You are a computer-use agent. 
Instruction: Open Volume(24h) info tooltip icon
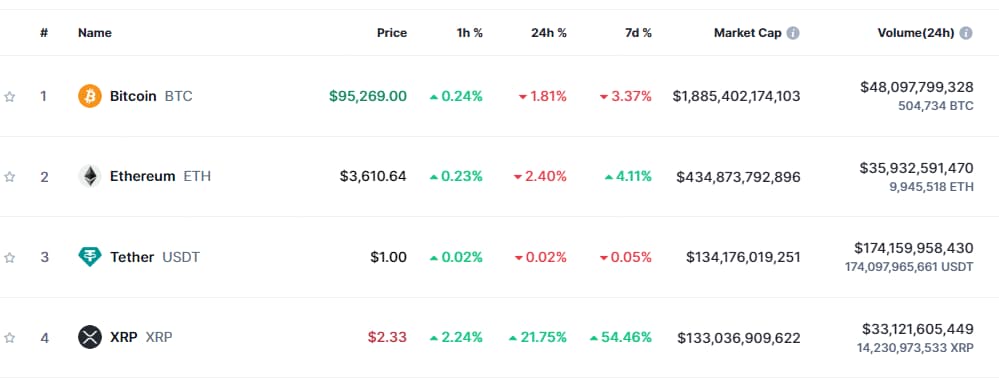tap(966, 33)
